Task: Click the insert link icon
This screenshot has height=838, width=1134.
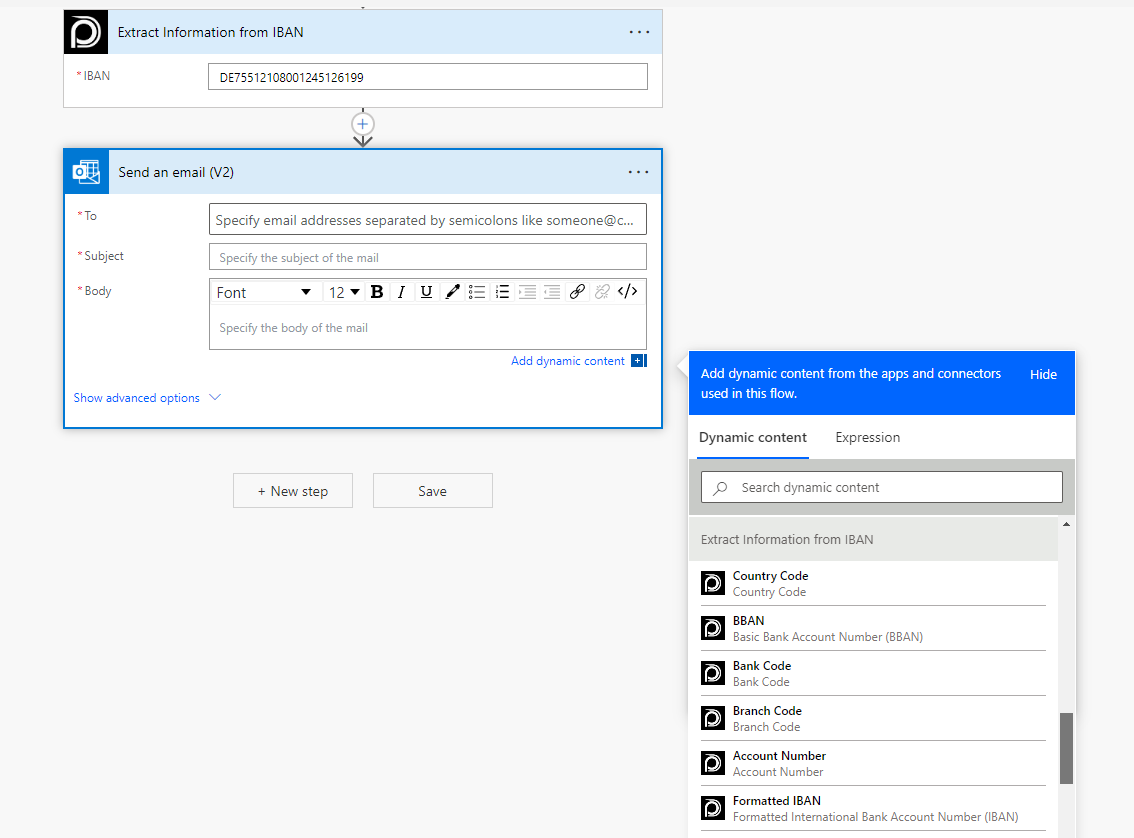Action: pos(577,292)
